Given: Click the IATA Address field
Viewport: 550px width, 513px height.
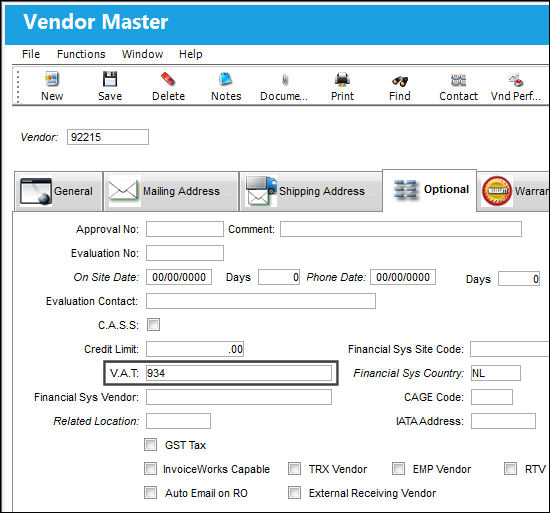Looking at the screenshot, I should (503, 421).
